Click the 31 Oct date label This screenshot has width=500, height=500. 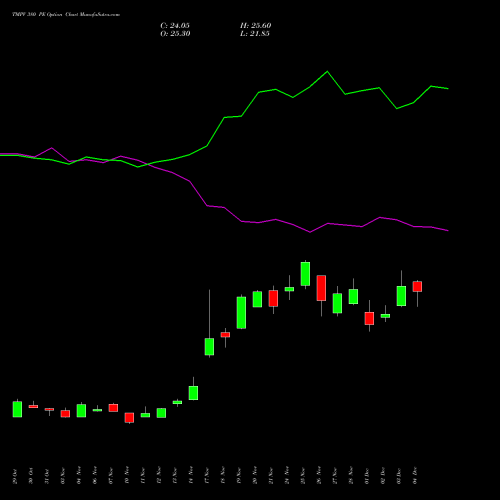pos(47,476)
